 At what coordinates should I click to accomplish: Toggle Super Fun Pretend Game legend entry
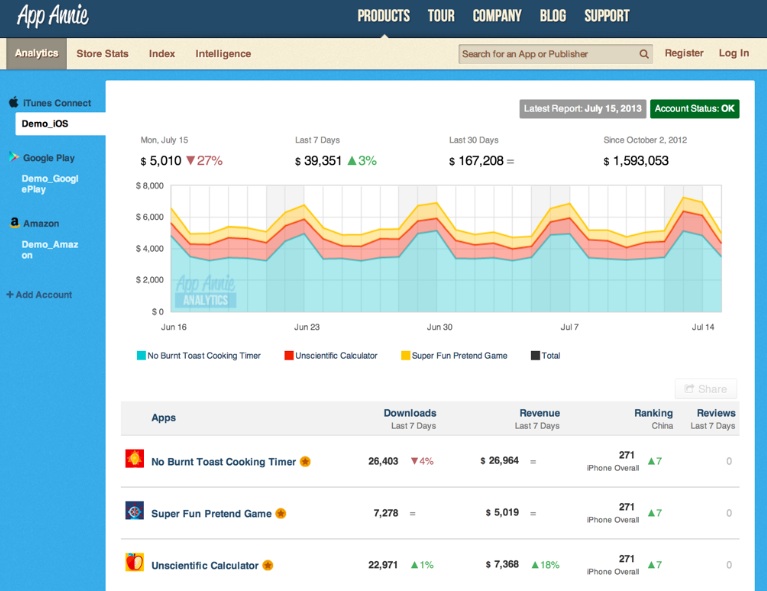pyautogui.click(x=405, y=355)
